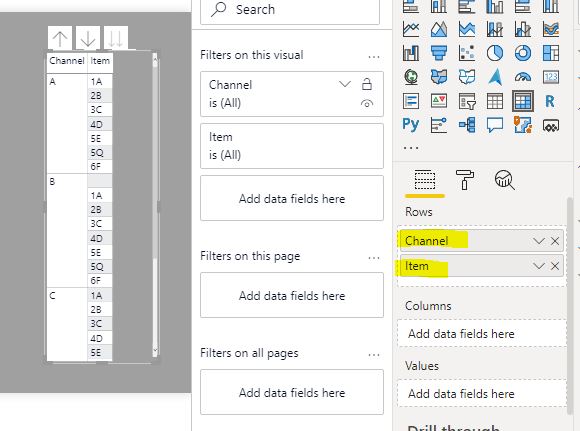
Task: Select the Waterfall chart visual
Action: click(411, 53)
